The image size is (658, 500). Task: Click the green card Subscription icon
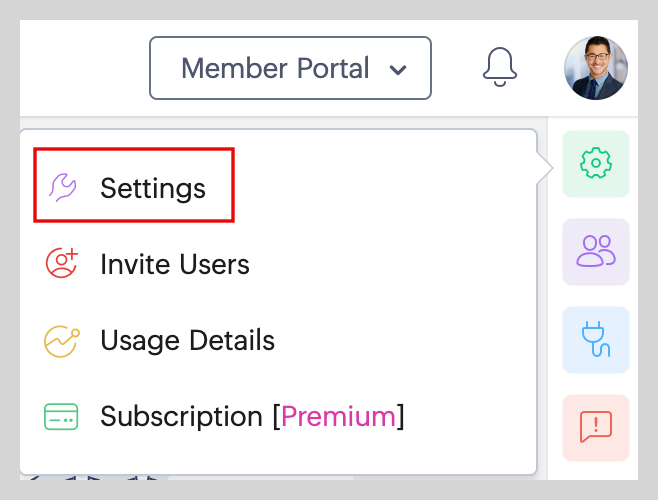pos(62,416)
